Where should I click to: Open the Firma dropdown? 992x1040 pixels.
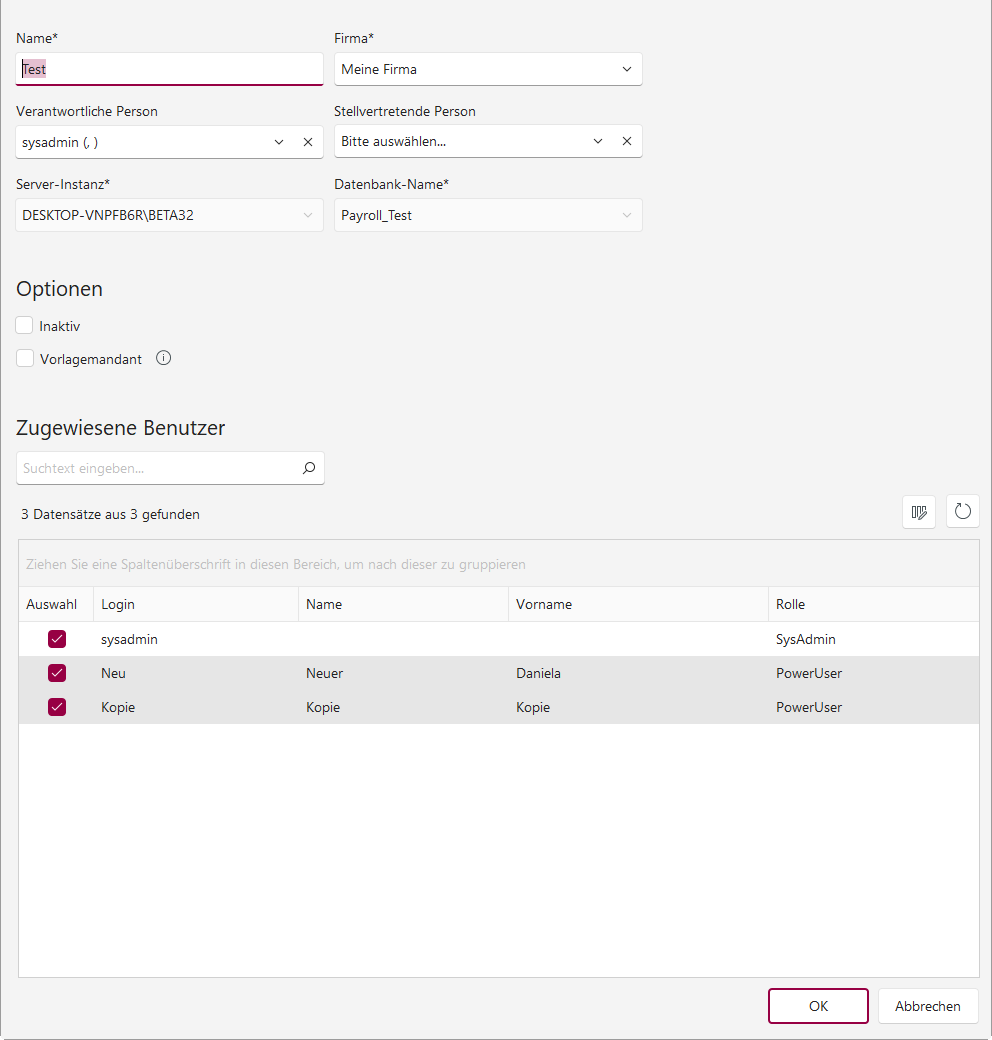(627, 69)
